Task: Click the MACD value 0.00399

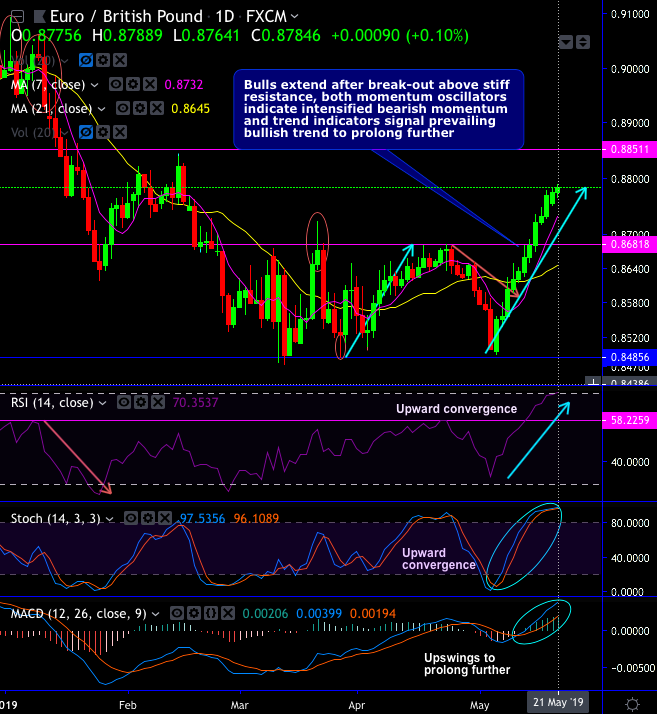Action: (x=319, y=614)
